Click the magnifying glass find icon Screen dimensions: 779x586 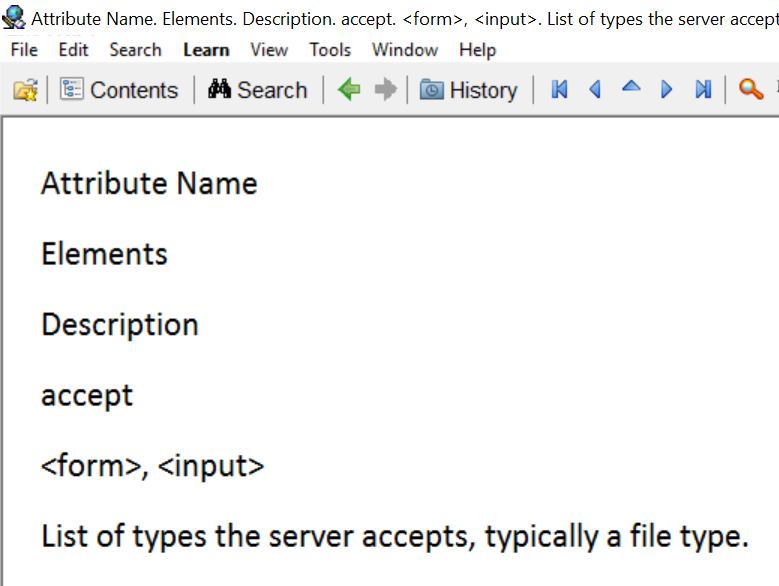point(751,89)
